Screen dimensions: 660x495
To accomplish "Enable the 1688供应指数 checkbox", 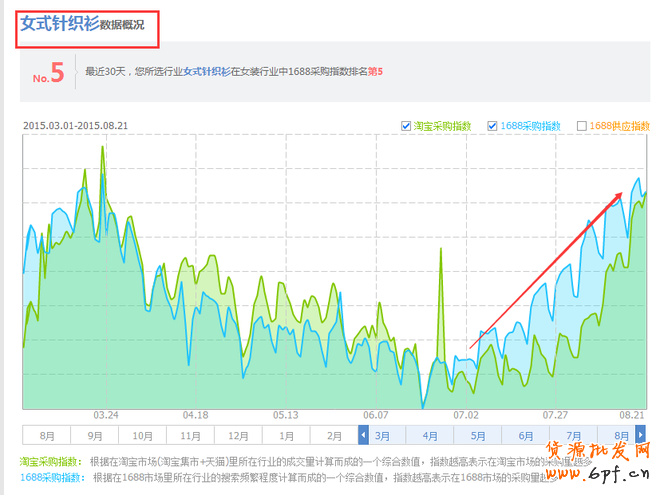I will 581,126.
